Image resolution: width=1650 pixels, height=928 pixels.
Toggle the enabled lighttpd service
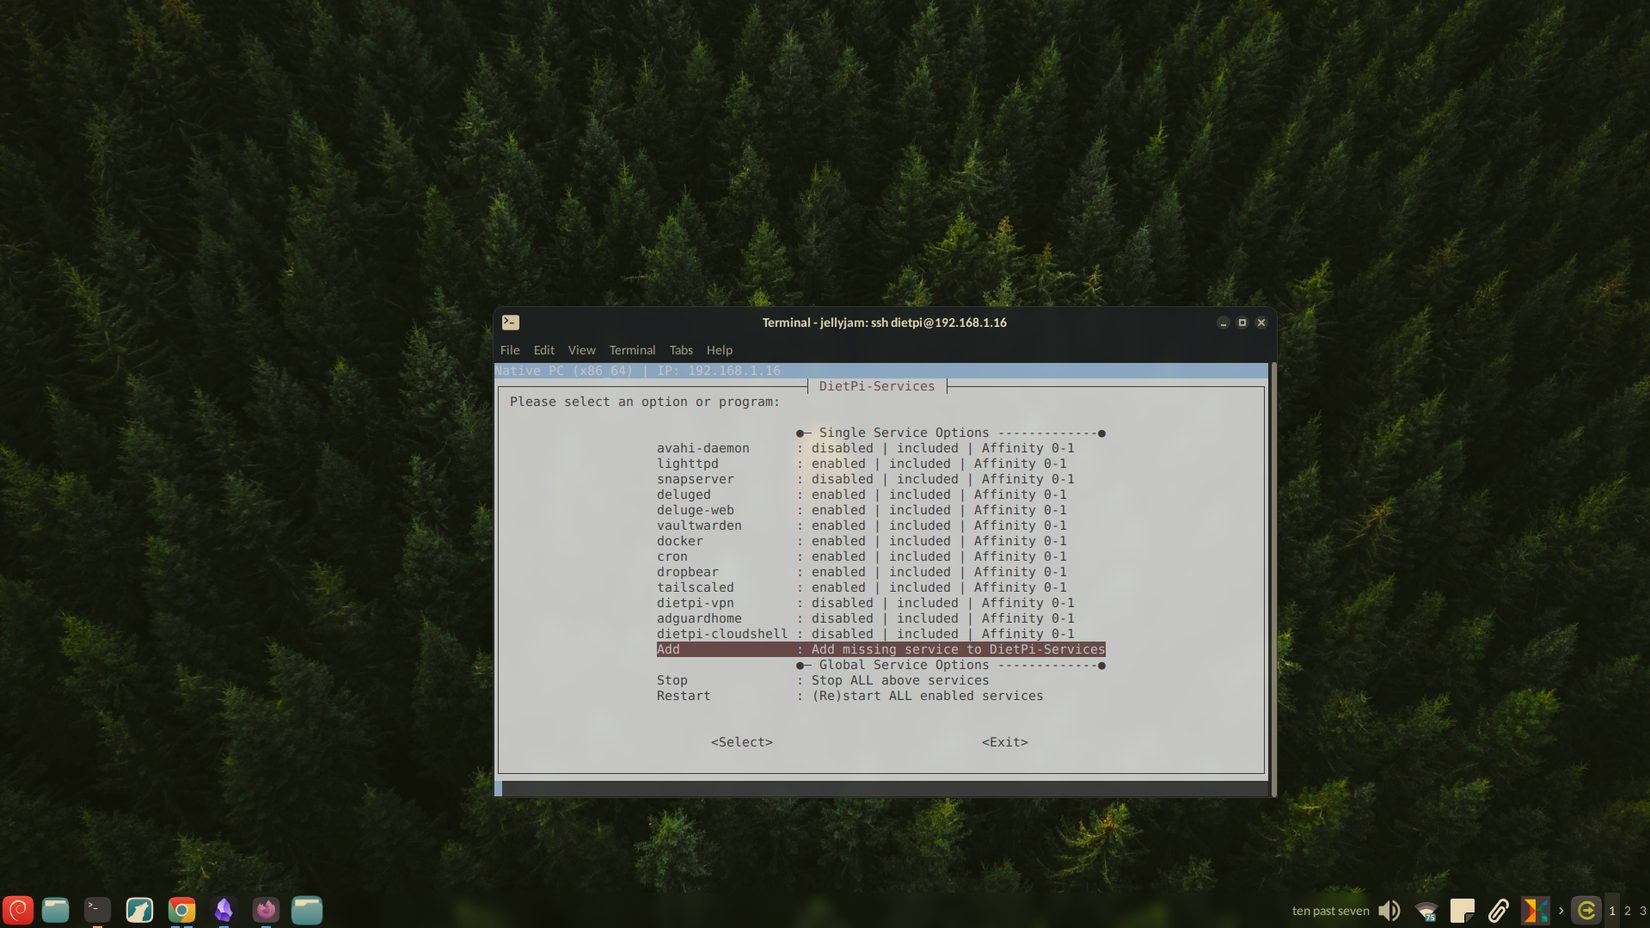688,463
